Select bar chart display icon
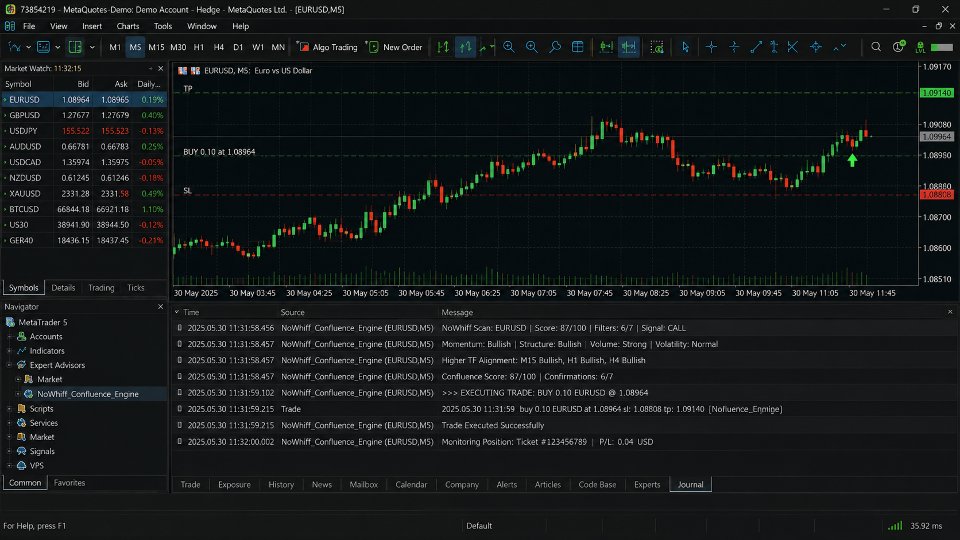960x540 pixels. coord(443,47)
